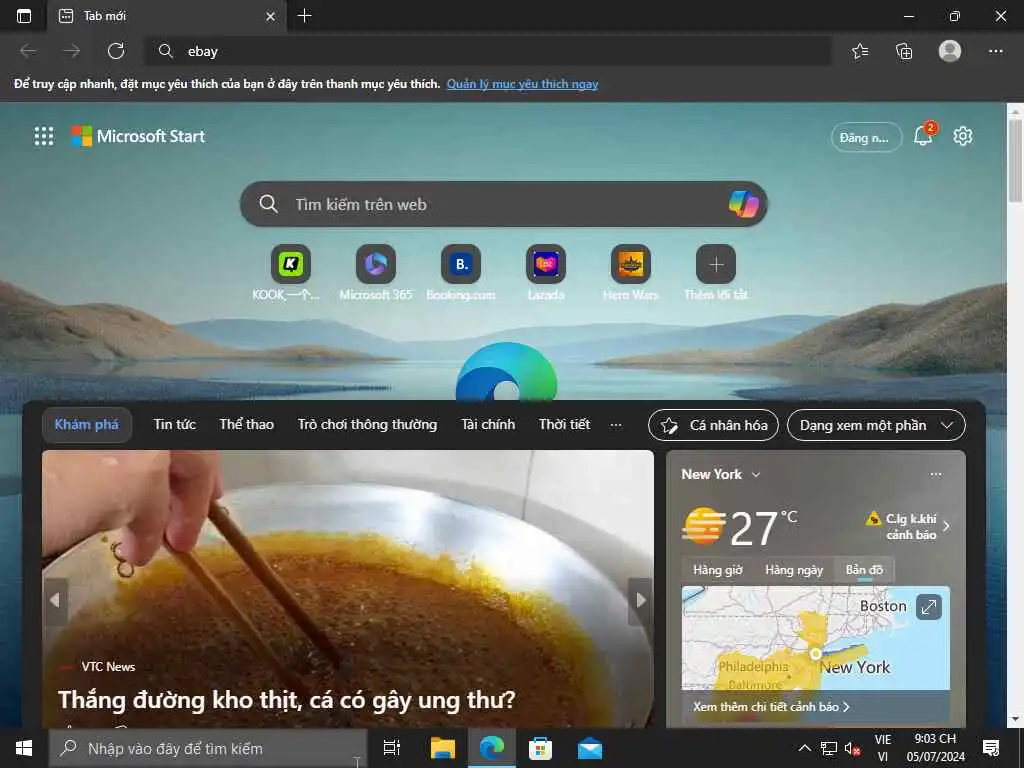Screen dimensions: 1024x768
Task: Open page settings gear icon
Action: pyautogui.click(x=963, y=136)
